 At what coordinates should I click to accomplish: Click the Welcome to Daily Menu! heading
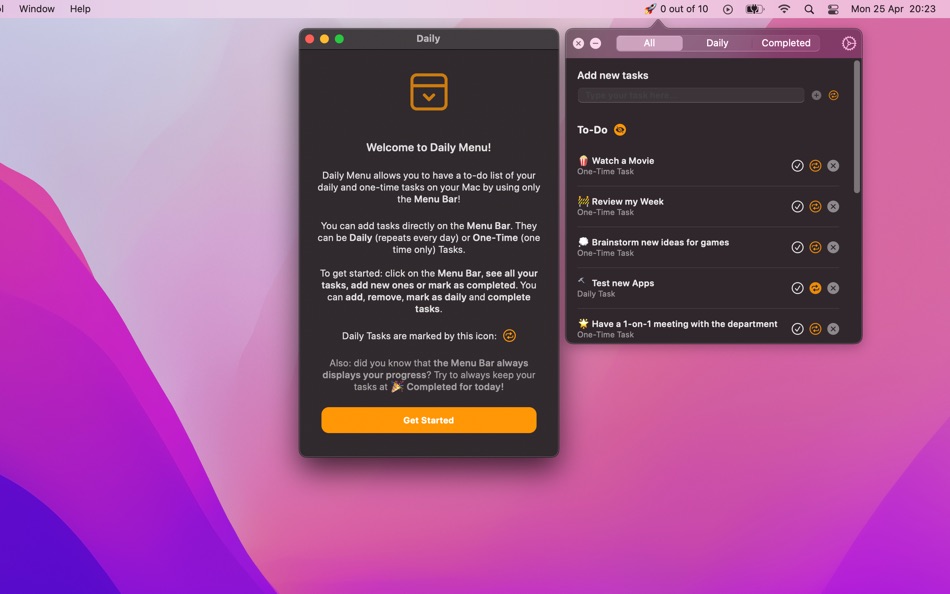pyautogui.click(x=428, y=147)
